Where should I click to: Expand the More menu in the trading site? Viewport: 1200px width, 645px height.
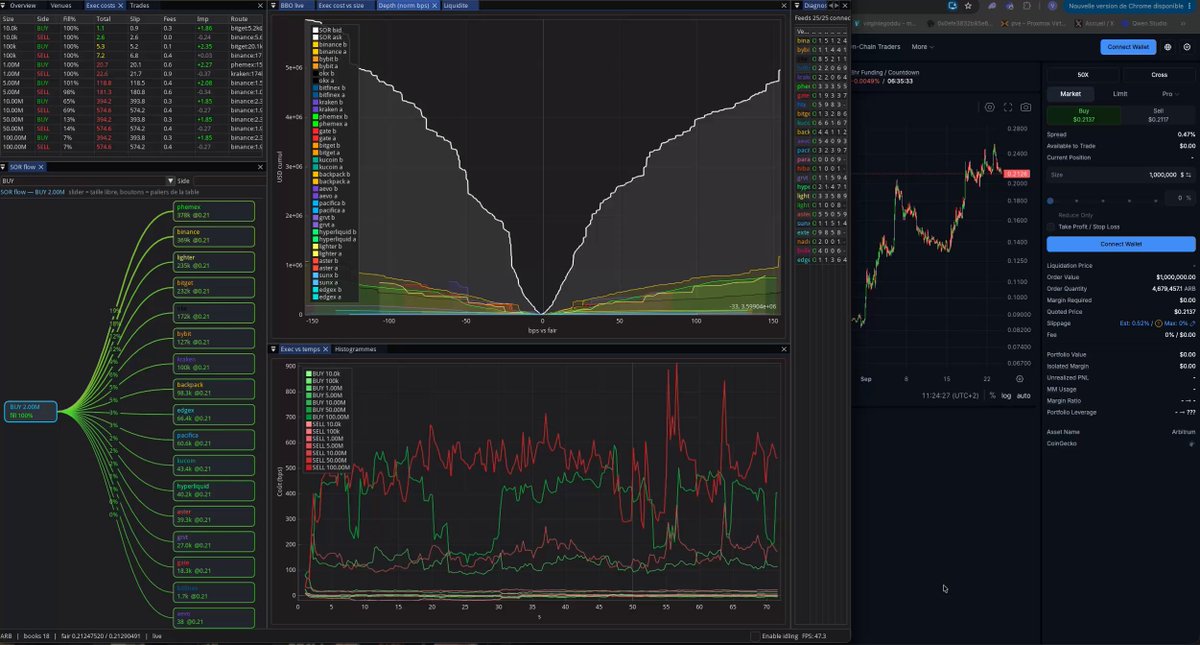(x=923, y=47)
